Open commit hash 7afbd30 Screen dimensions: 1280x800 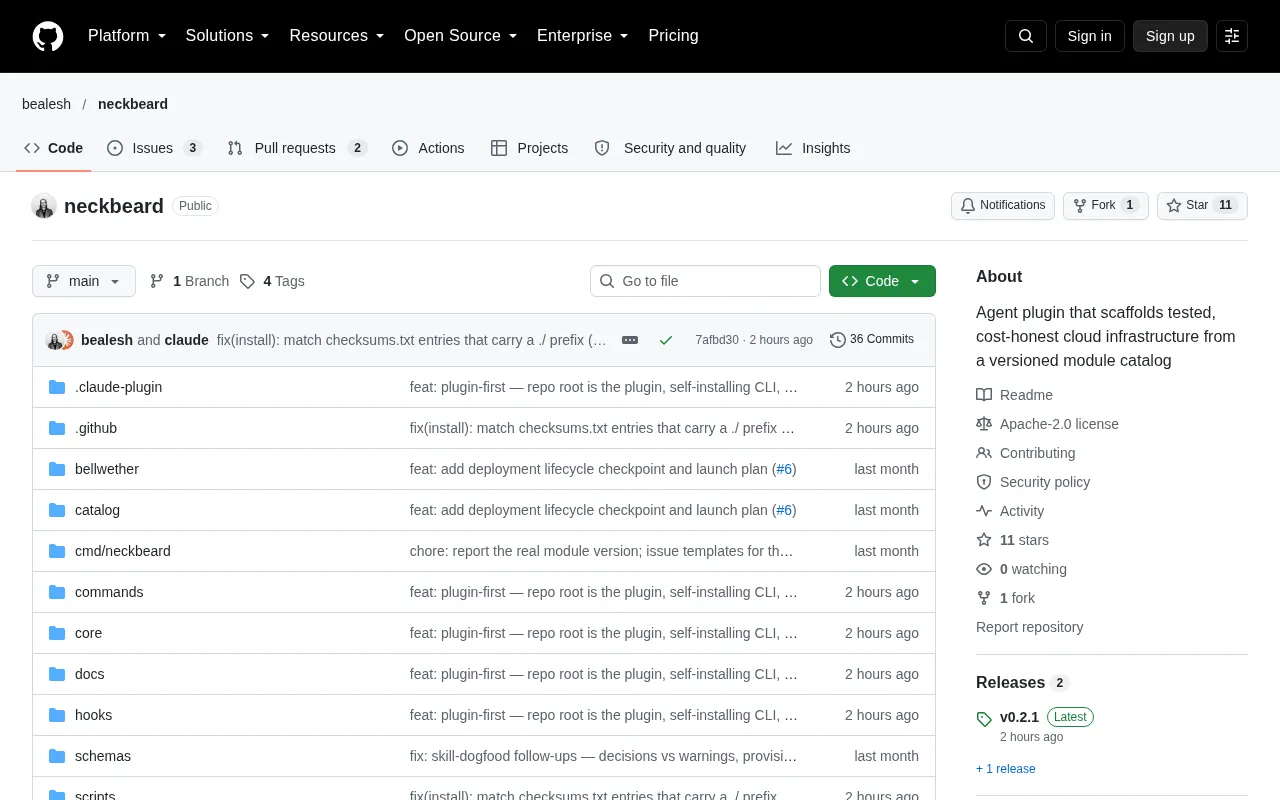tap(717, 340)
